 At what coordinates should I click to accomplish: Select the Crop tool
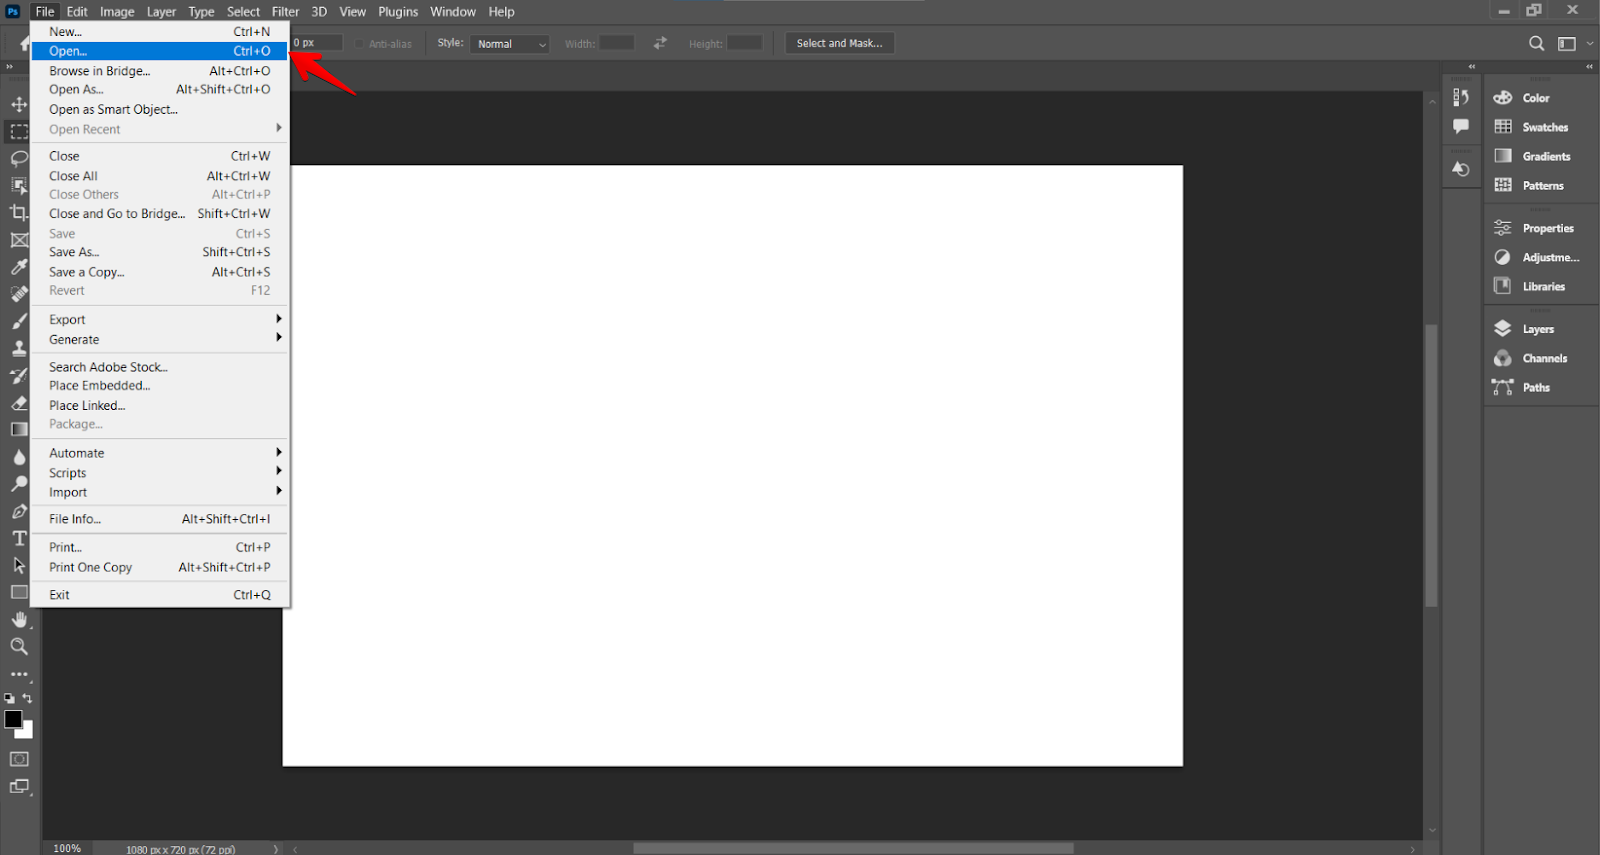tap(19, 213)
